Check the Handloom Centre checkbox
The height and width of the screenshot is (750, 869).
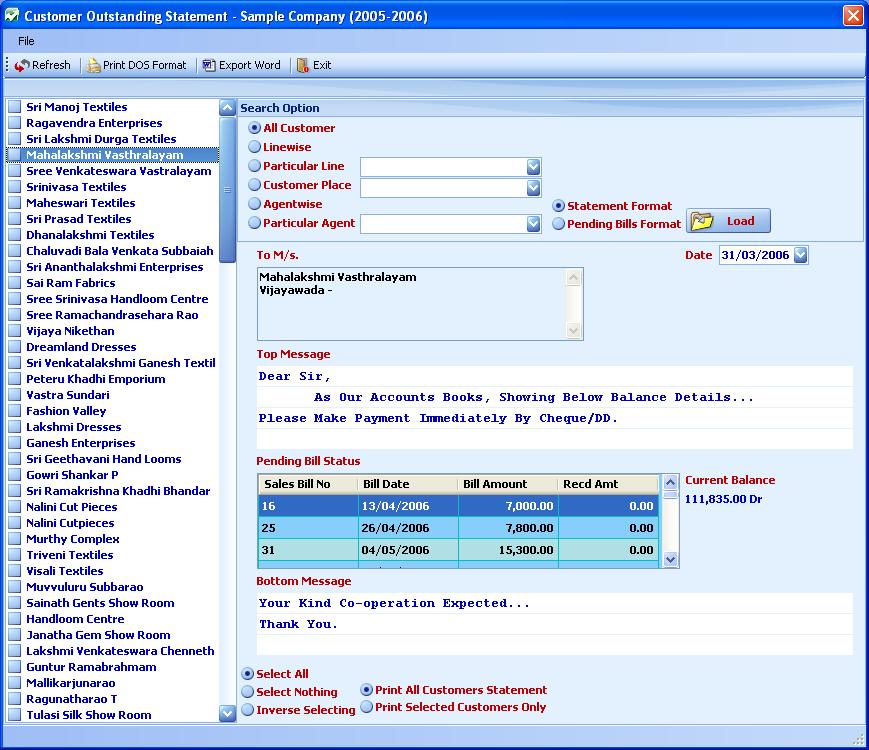click(x=15, y=619)
